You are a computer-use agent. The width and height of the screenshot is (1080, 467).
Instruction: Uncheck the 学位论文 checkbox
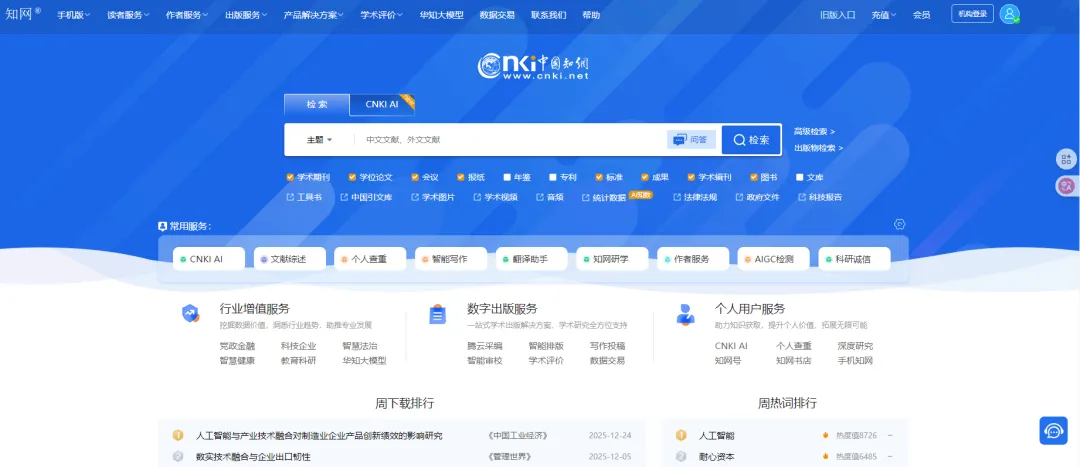(x=352, y=177)
